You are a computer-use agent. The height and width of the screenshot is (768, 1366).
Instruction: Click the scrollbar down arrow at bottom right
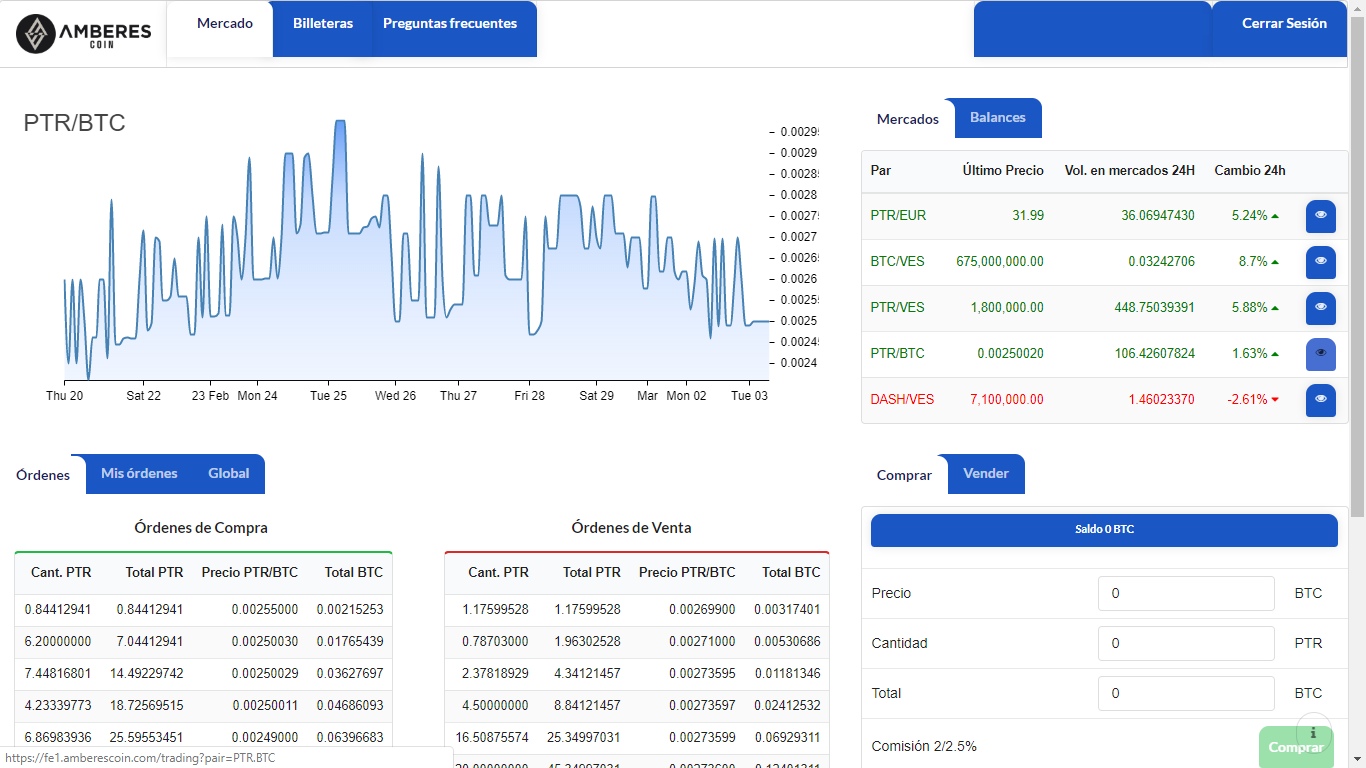click(x=1358, y=760)
